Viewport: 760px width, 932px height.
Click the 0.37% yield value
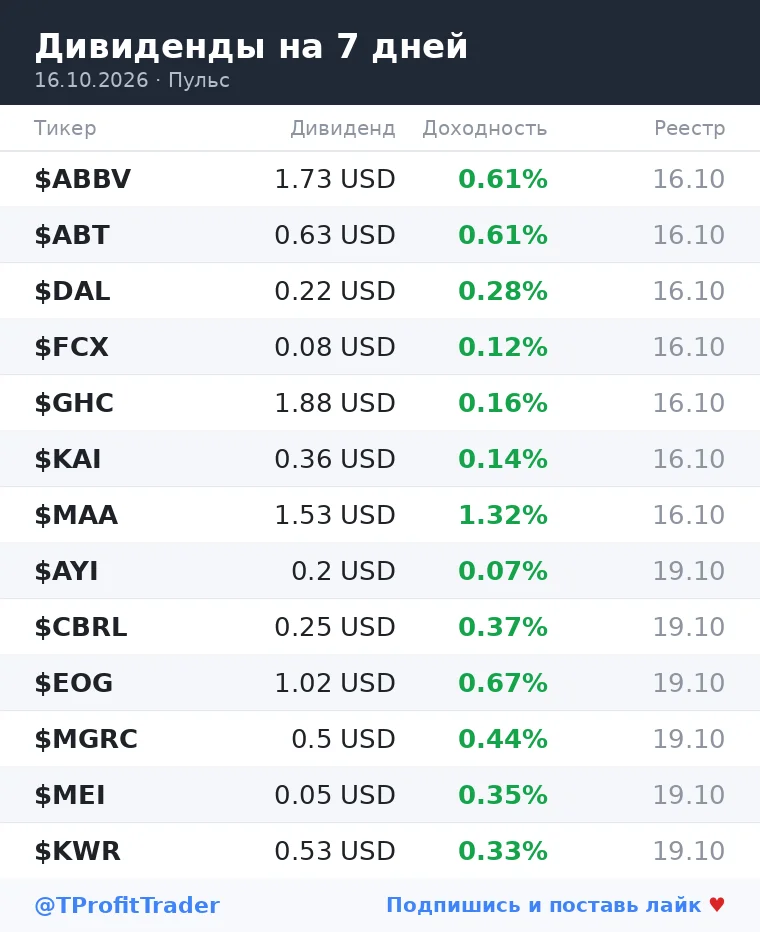coord(503,627)
